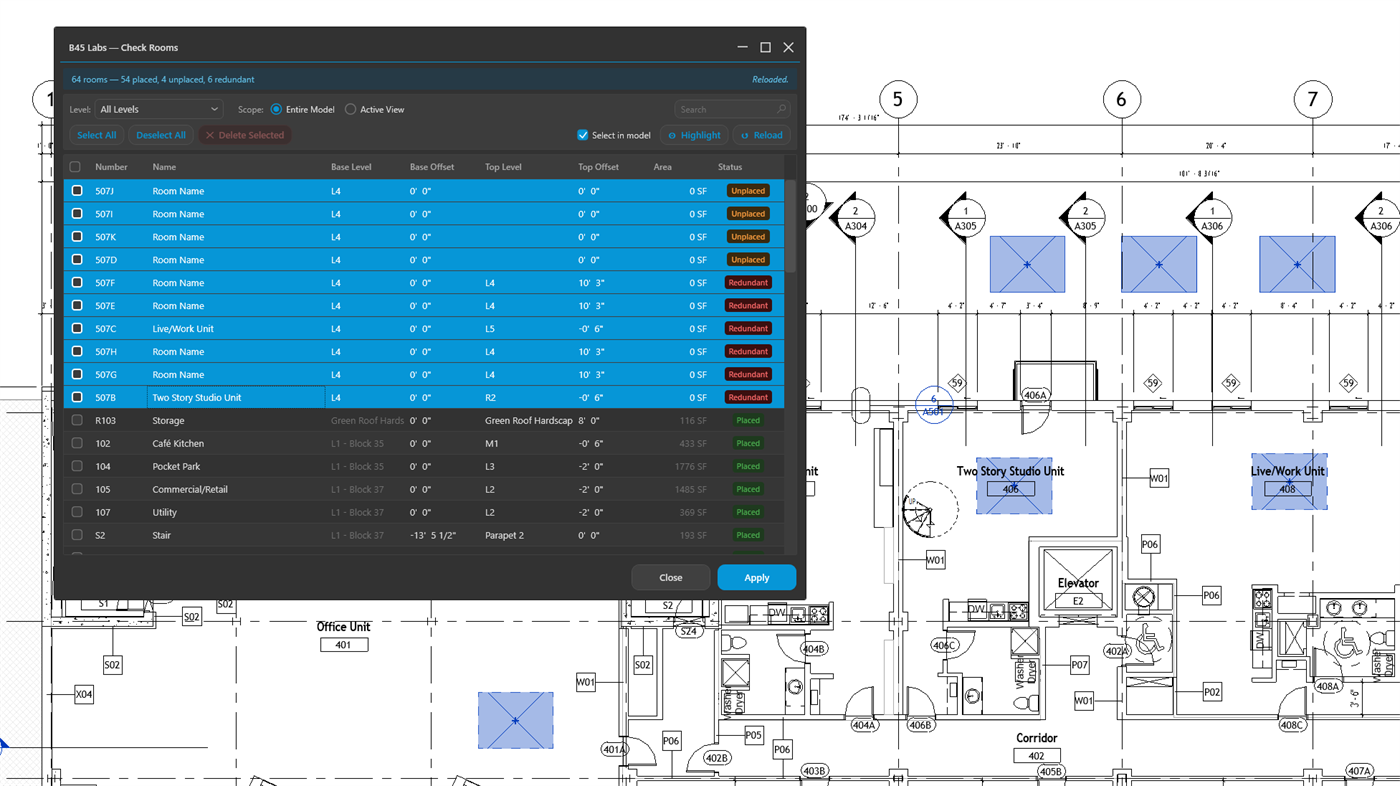
Task: Click grid bubble 5 on the plan
Action: tap(898, 99)
